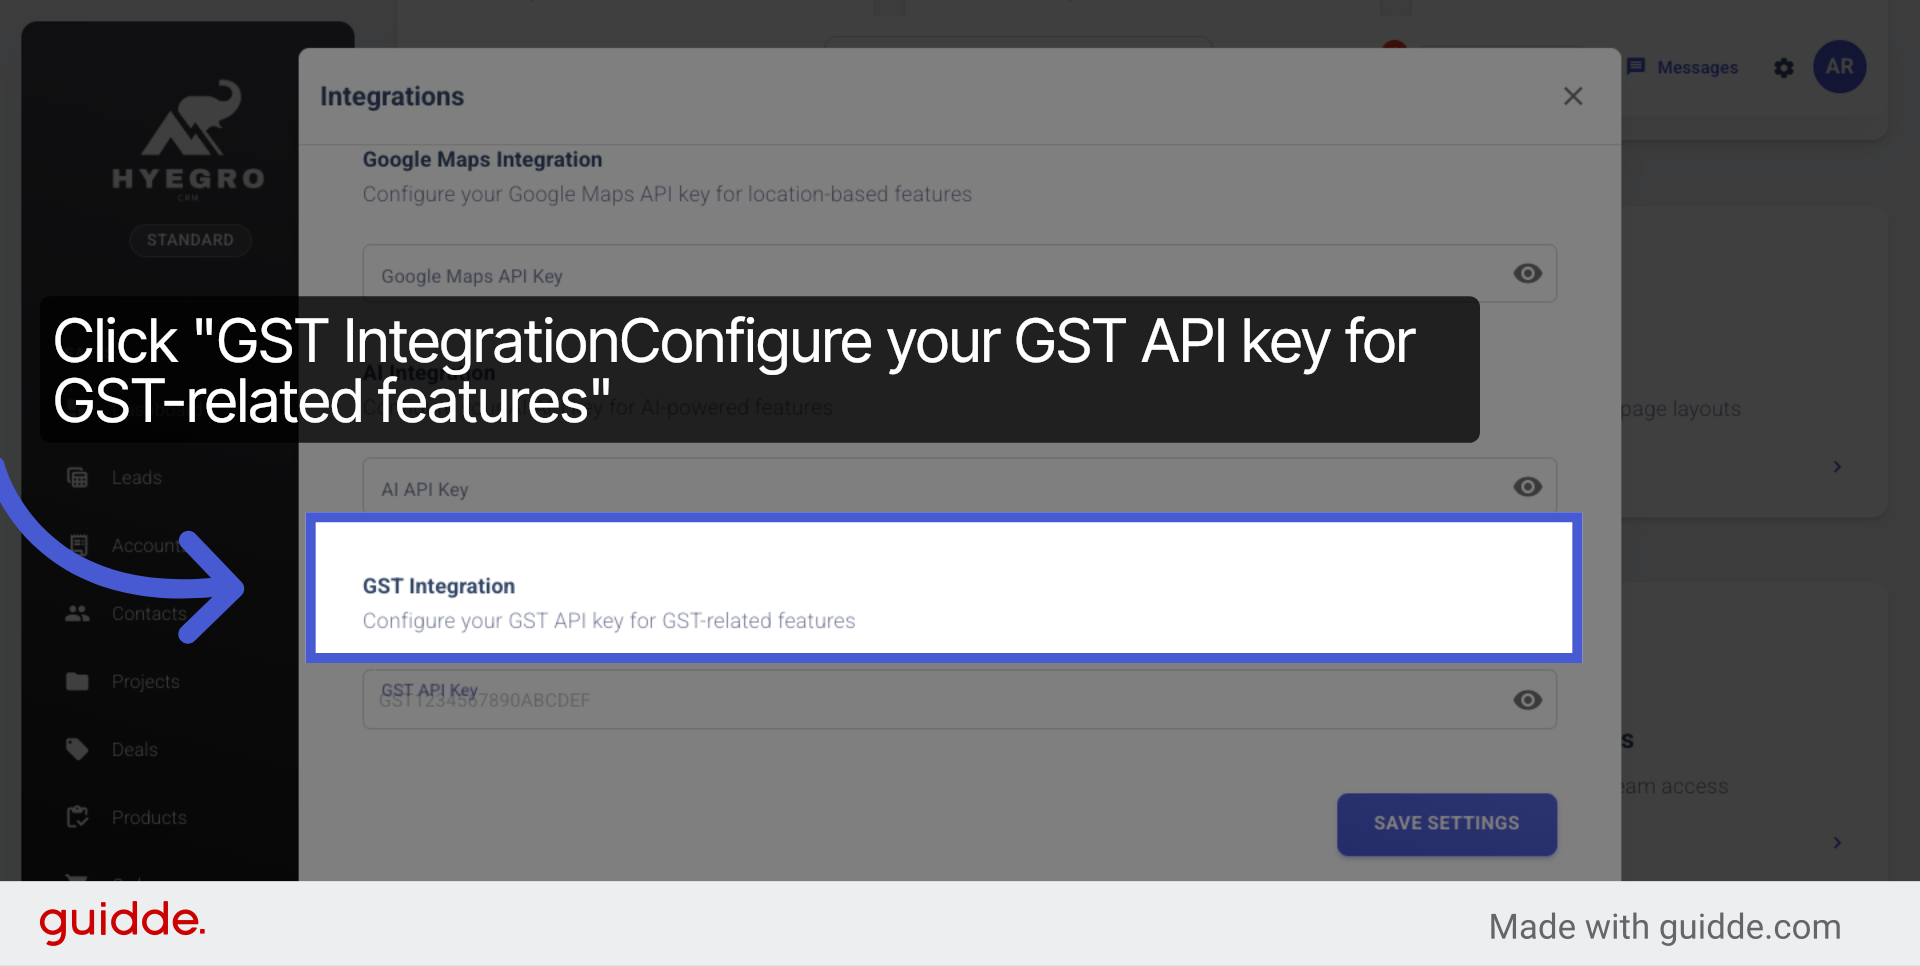Reveal the Google Maps API Key with eye toggle
Screen dimensions: 1920x966
[1527, 273]
